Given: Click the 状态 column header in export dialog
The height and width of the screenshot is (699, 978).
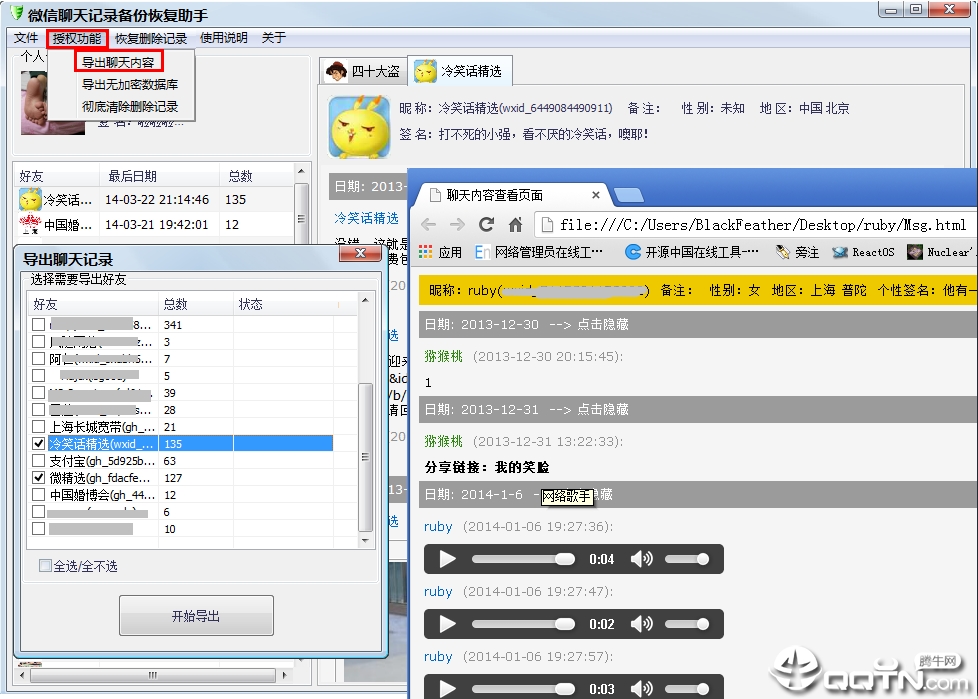Looking at the screenshot, I should tap(283, 304).
